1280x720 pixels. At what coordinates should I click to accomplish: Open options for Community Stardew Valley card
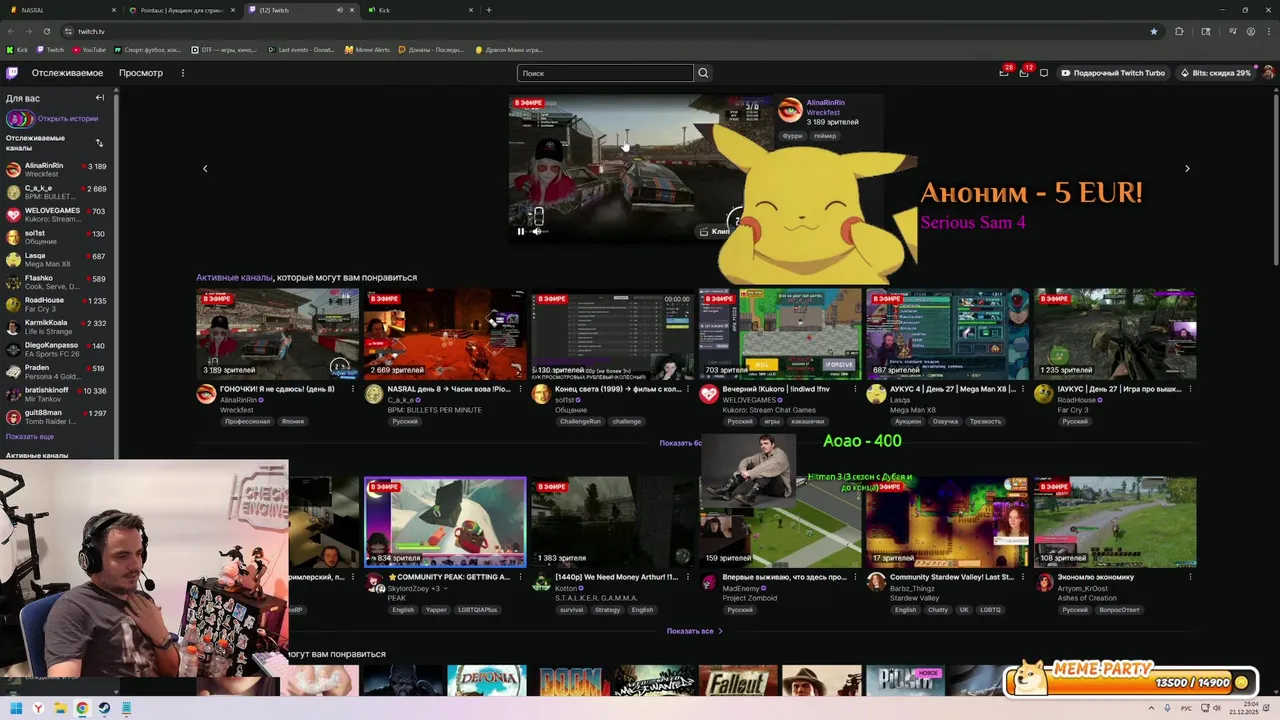tap(1023, 577)
